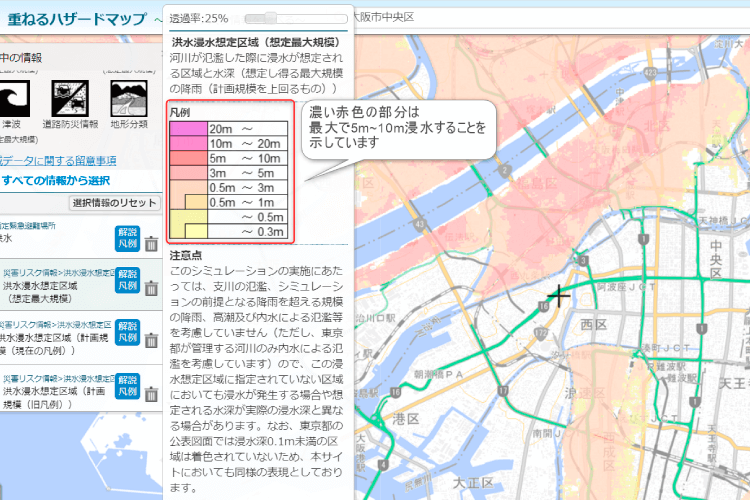Open 解説凡例 for 洪水浸水想定区域（想定最大規模）
This screenshot has height=500, width=750.
tap(128, 280)
